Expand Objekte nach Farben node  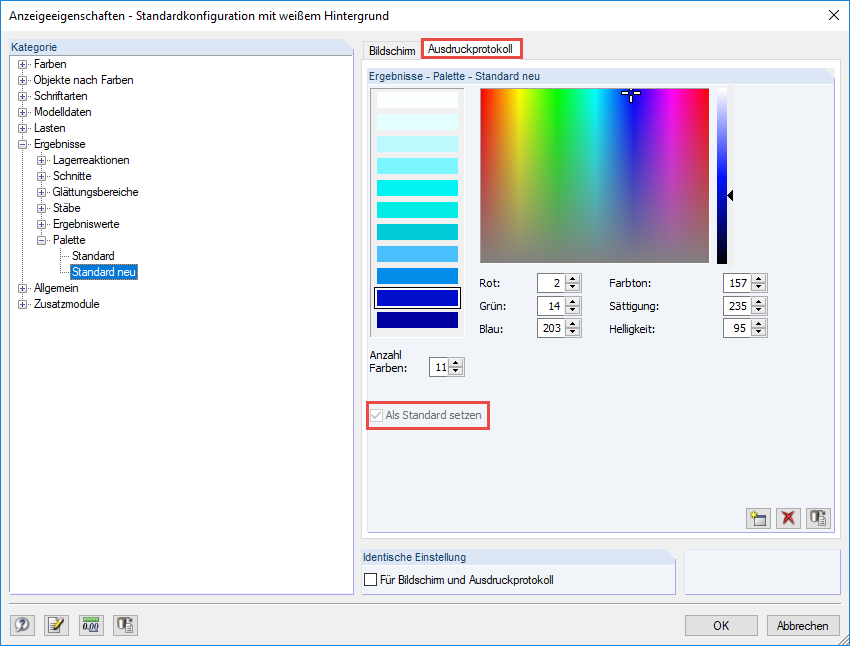(x=22, y=80)
